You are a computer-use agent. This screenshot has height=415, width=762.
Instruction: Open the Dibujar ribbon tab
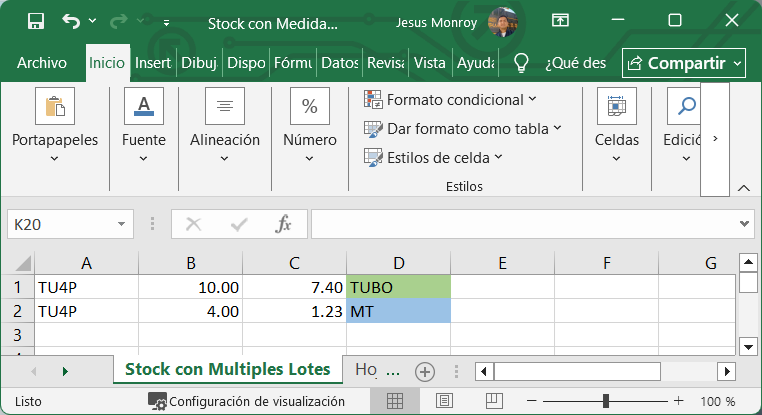click(x=199, y=63)
